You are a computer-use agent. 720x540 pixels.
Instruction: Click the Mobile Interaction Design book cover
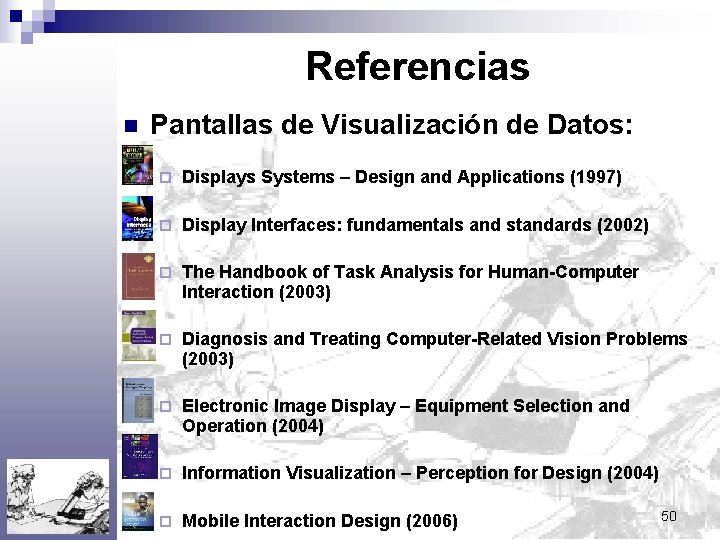[x=138, y=512]
